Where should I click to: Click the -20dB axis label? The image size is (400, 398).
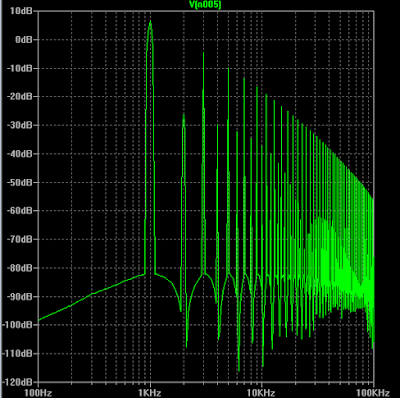point(20,96)
